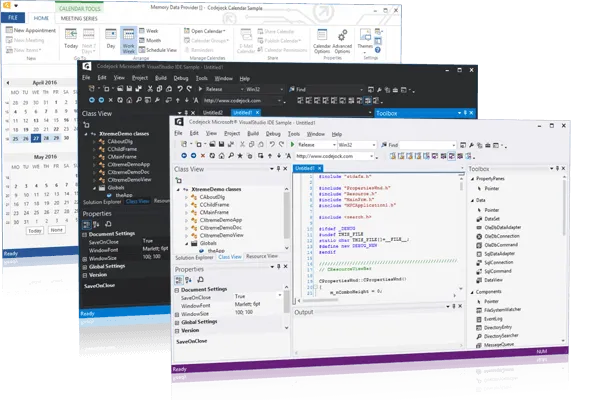Click Start play icon in dark IDE toolbar

(200, 89)
